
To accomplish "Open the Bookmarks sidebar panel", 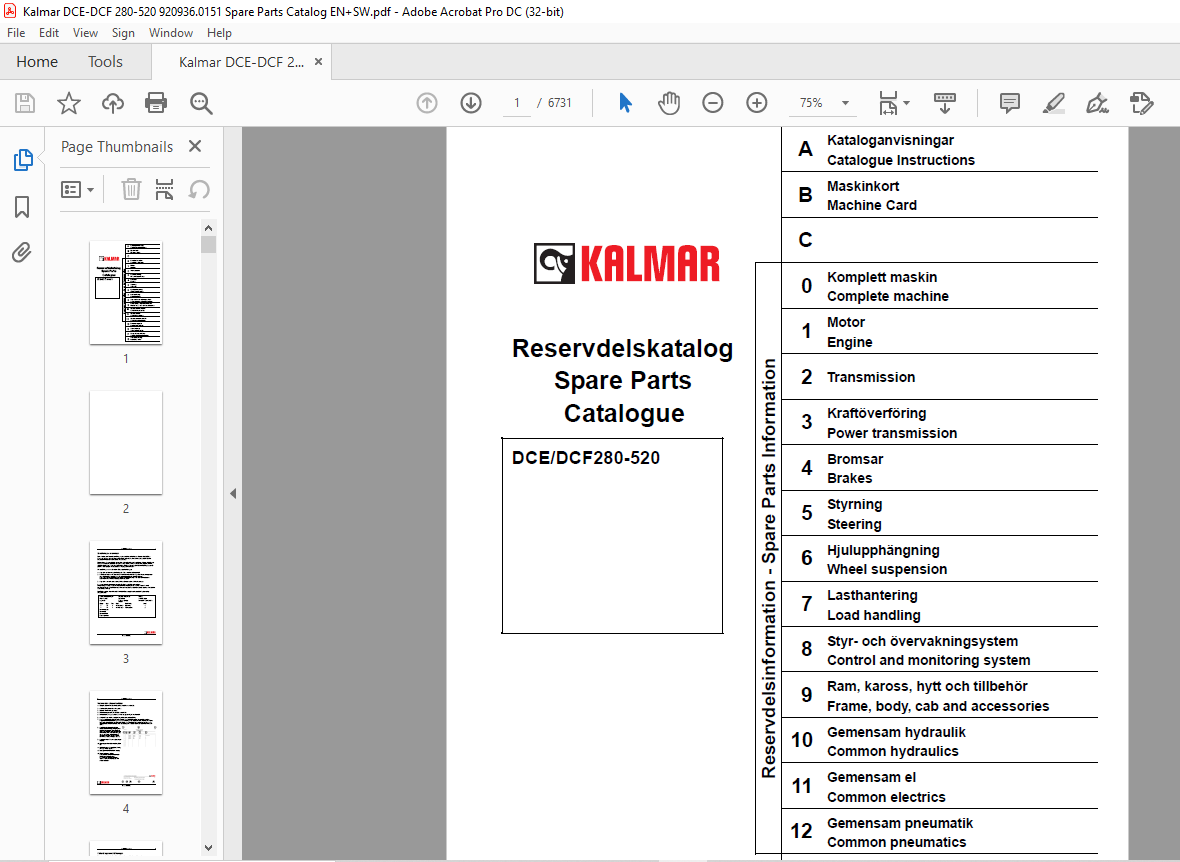I will [x=22, y=207].
